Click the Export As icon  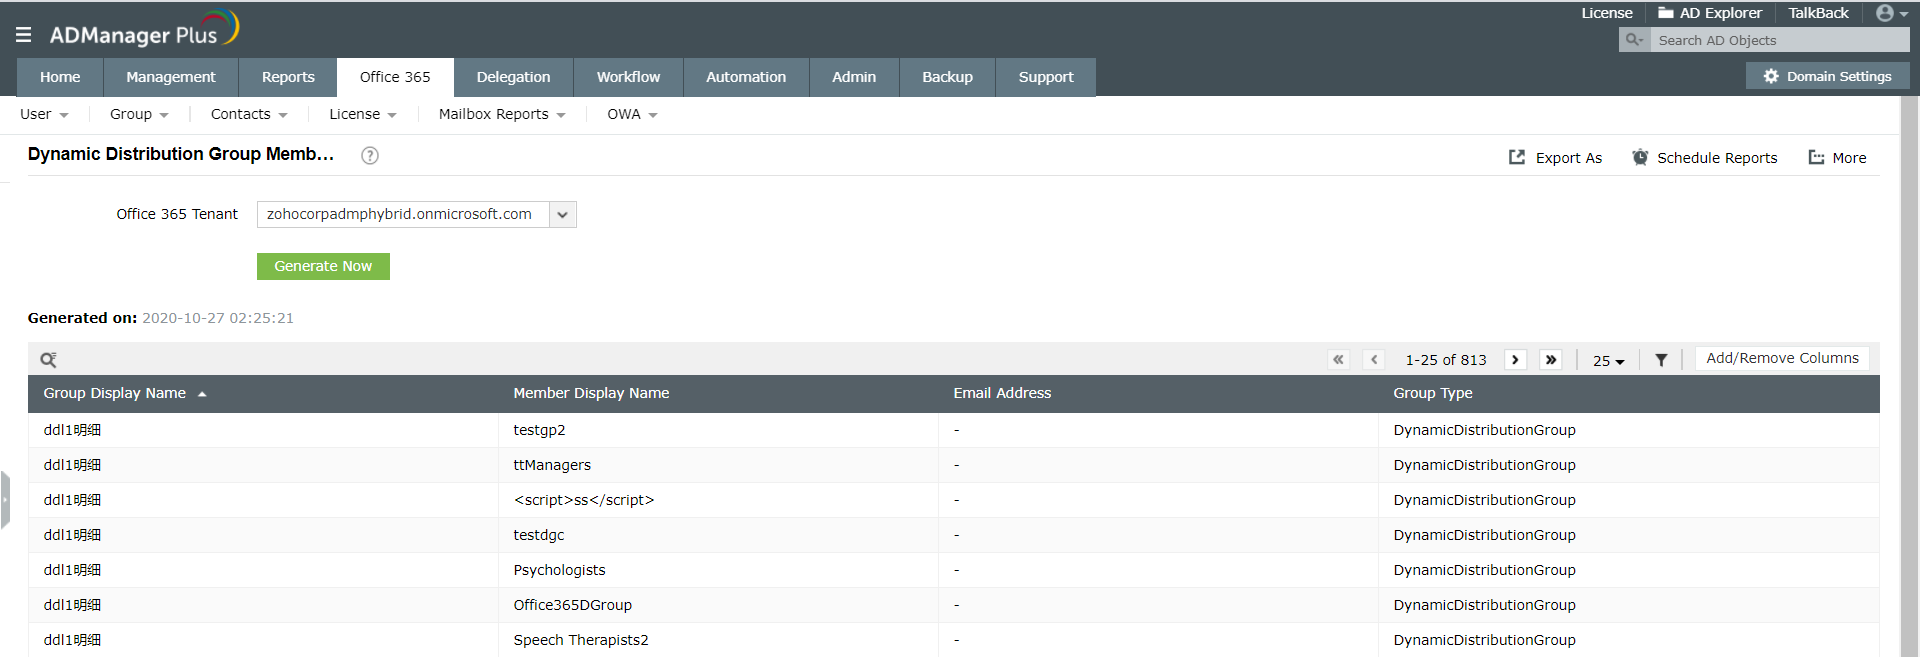pyautogui.click(x=1517, y=157)
